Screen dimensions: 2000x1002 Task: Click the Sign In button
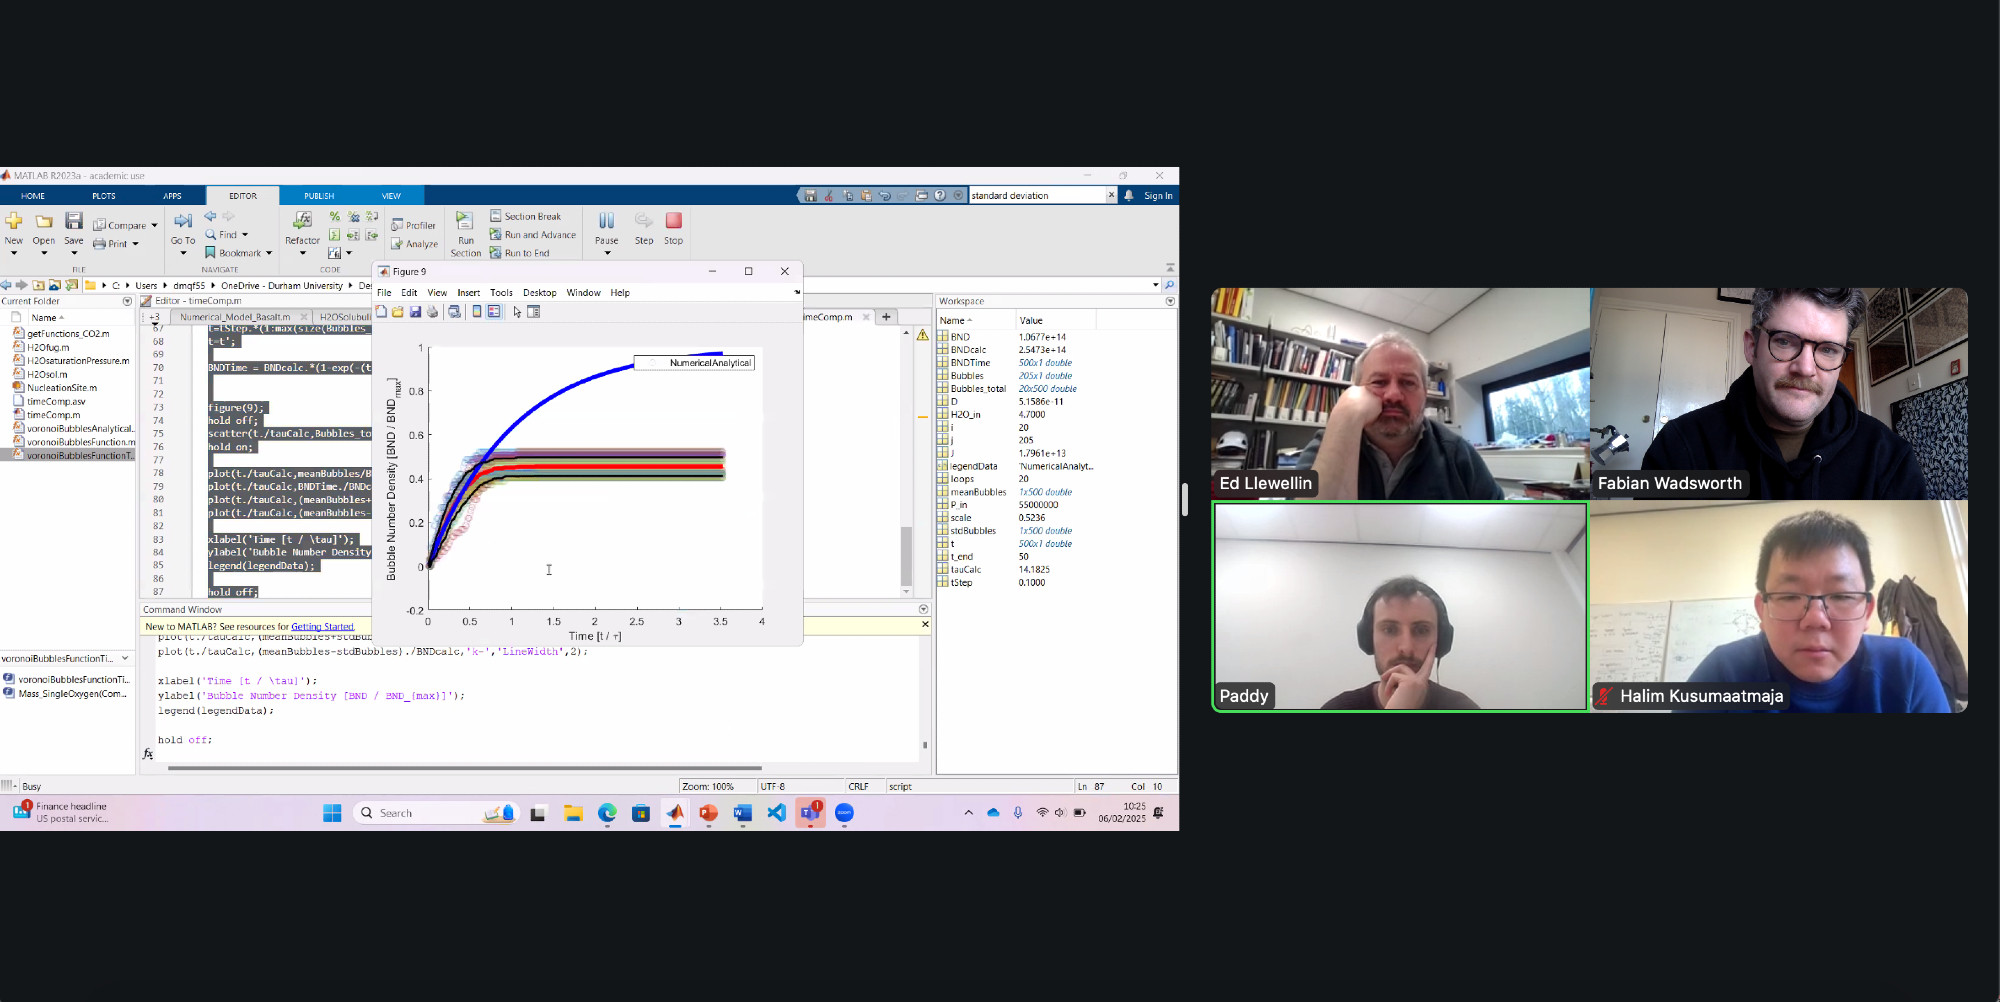tap(1158, 196)
